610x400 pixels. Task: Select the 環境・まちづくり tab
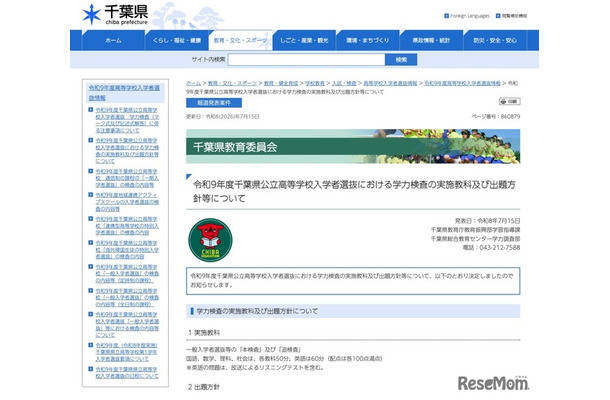click(x=368, y=40)
